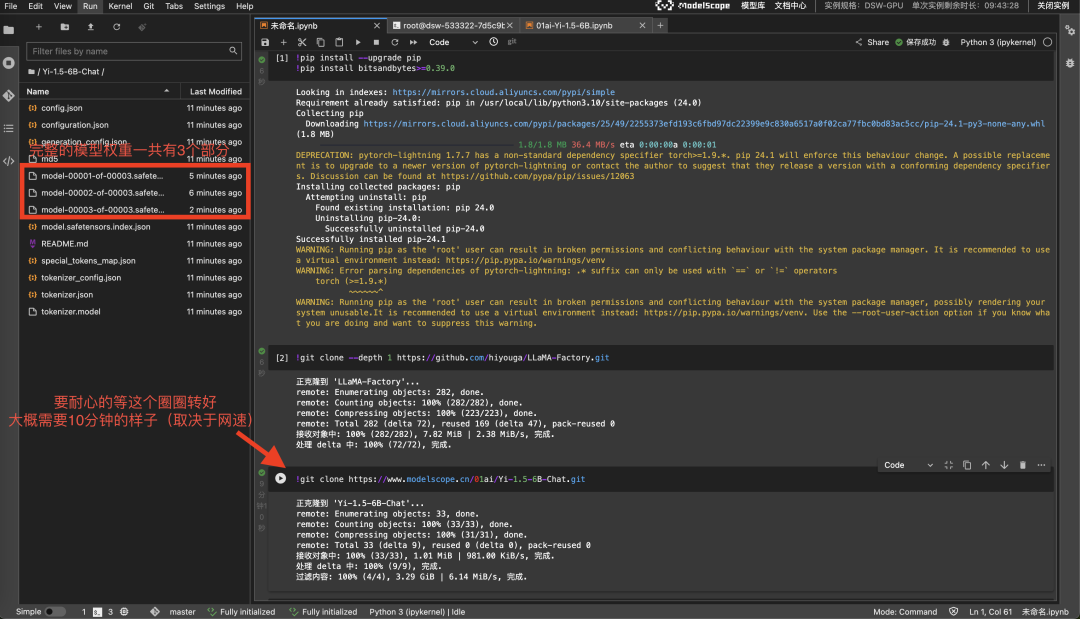Screen dimensions: 1080x619
Task: Open 模型库 link in header
Action: click(753, 6)
